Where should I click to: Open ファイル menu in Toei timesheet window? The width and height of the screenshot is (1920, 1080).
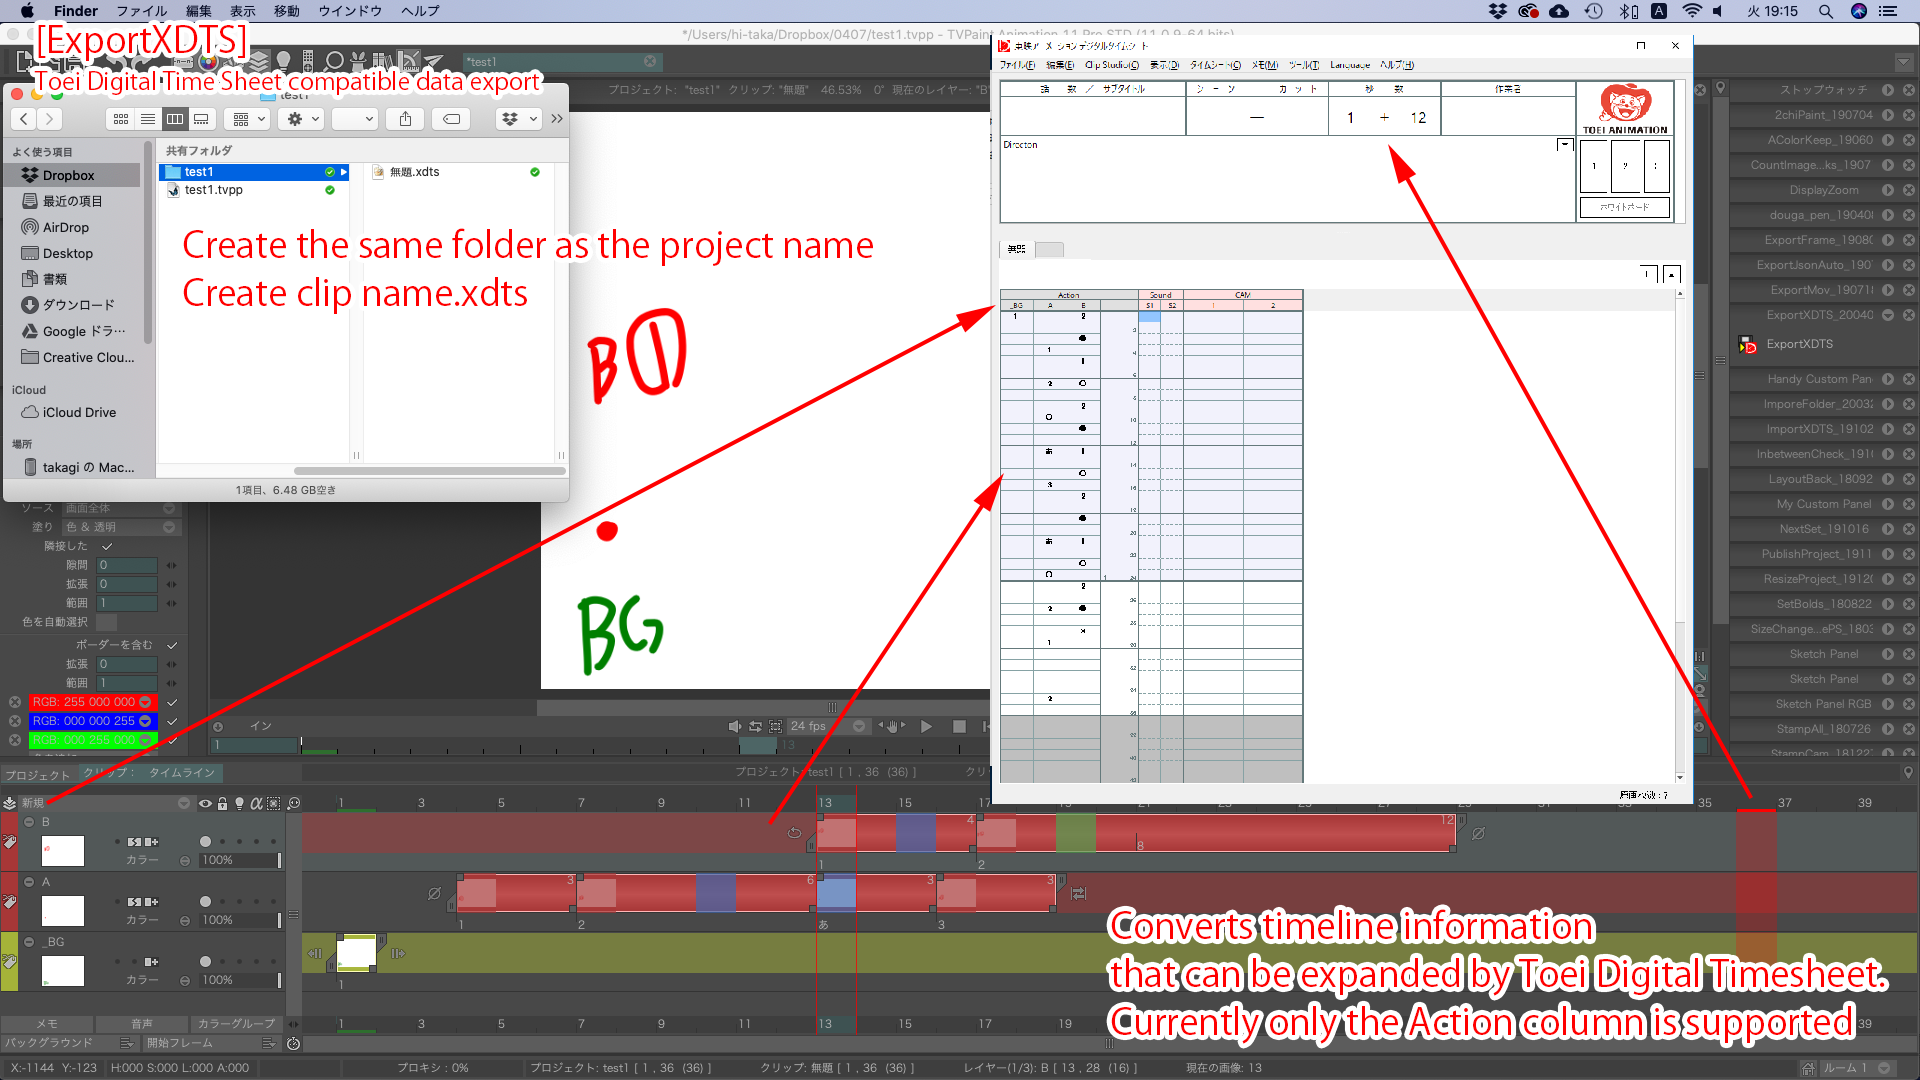[1017, 65]
